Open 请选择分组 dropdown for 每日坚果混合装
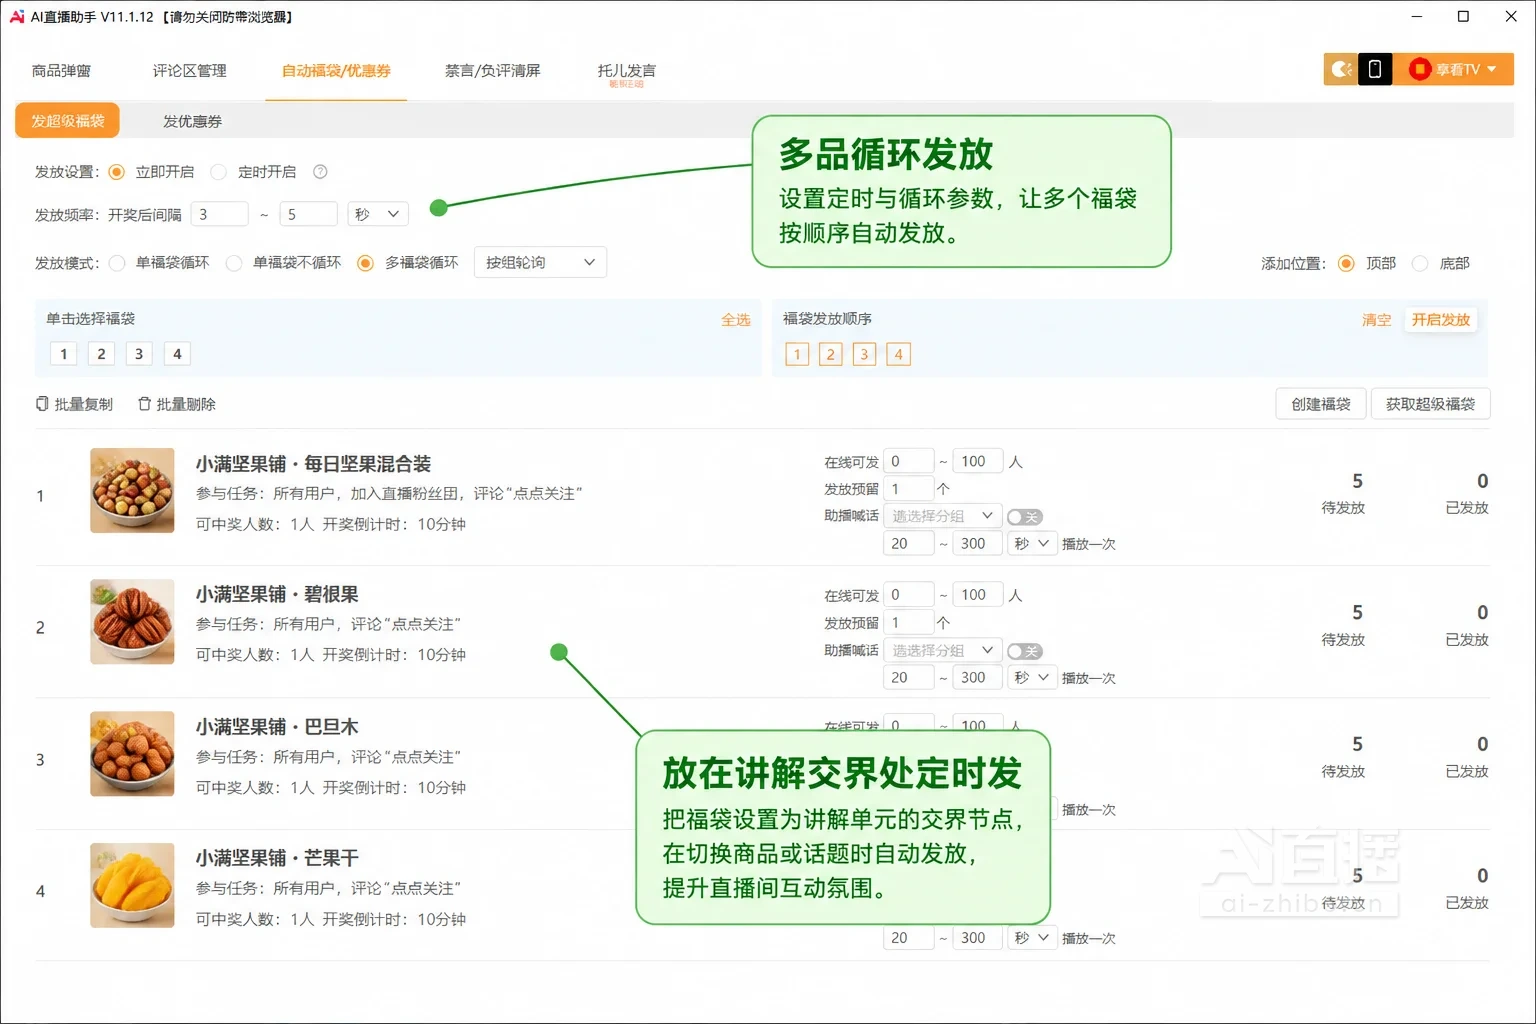The image size is (1536, 1024). click(942, 516)
